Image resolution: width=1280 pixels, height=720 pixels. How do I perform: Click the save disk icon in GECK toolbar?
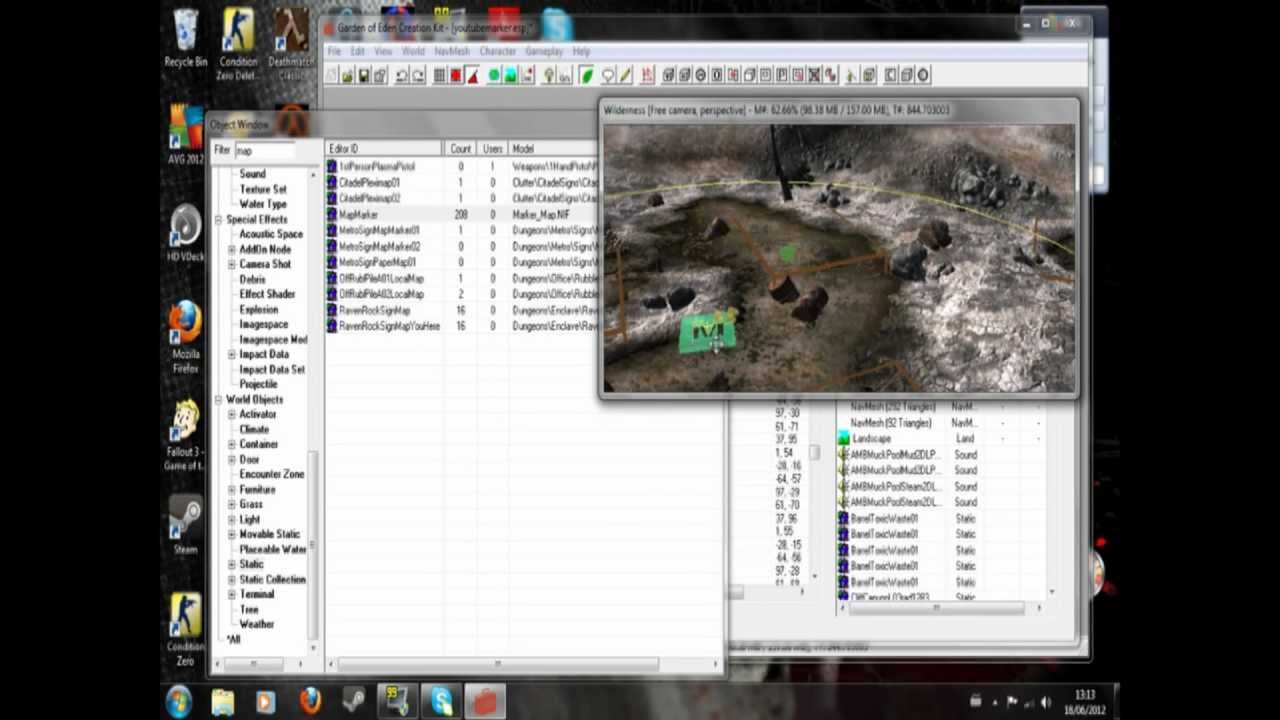364,75
